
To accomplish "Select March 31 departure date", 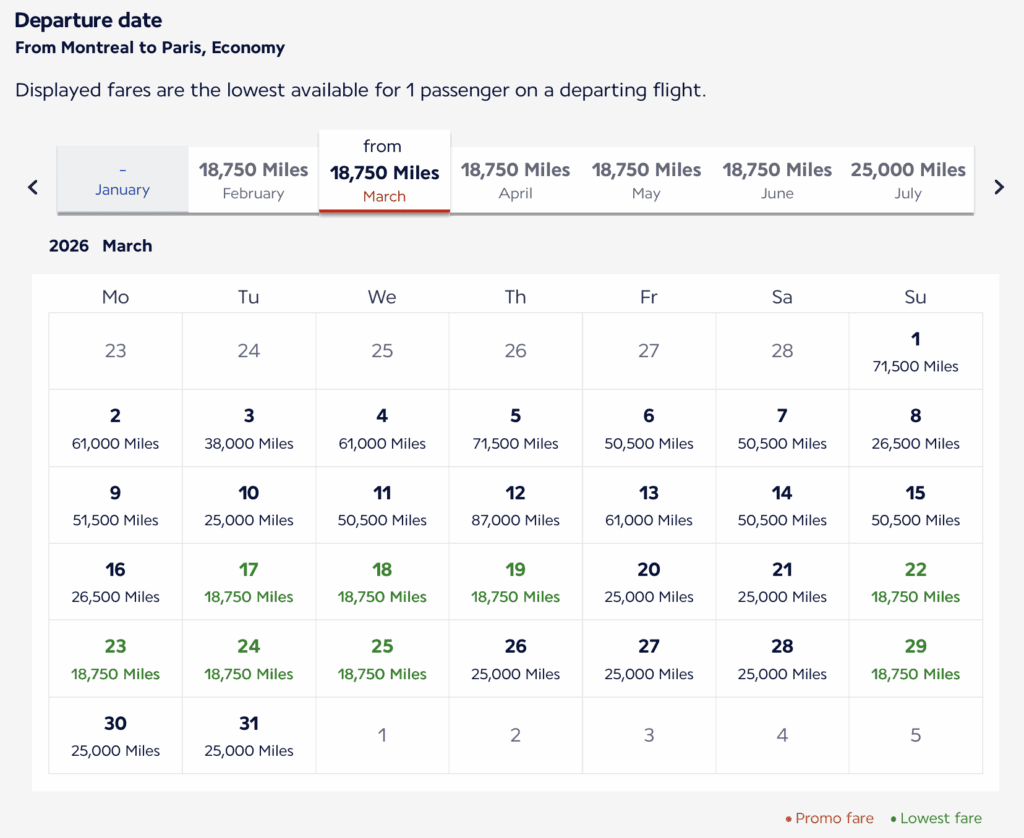I will (249, 736).
